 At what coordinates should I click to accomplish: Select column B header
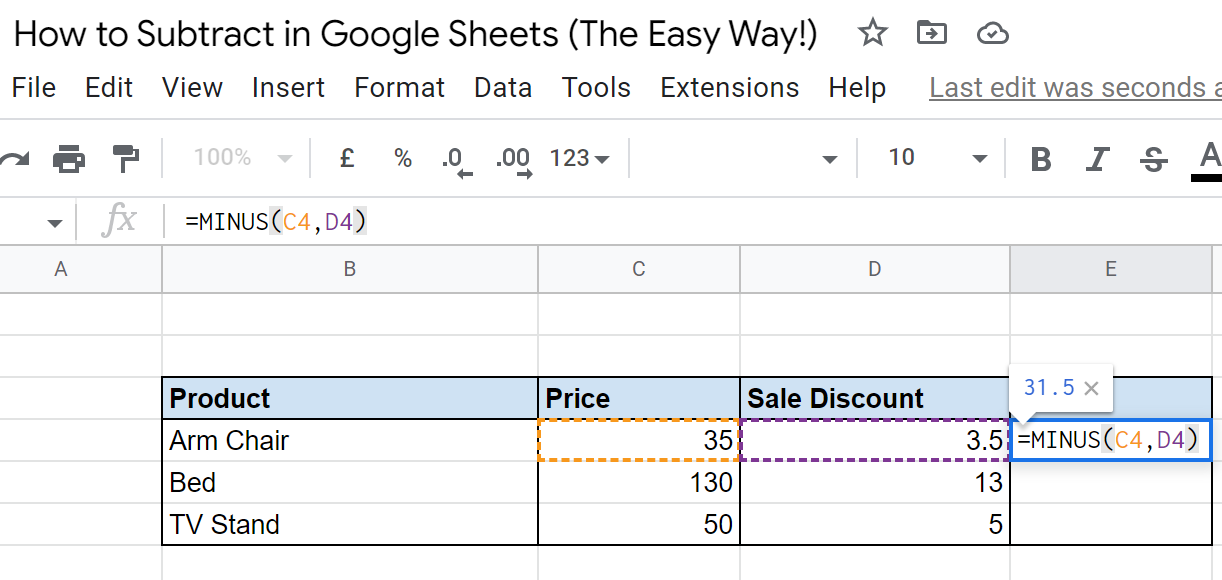click(350, 269)
